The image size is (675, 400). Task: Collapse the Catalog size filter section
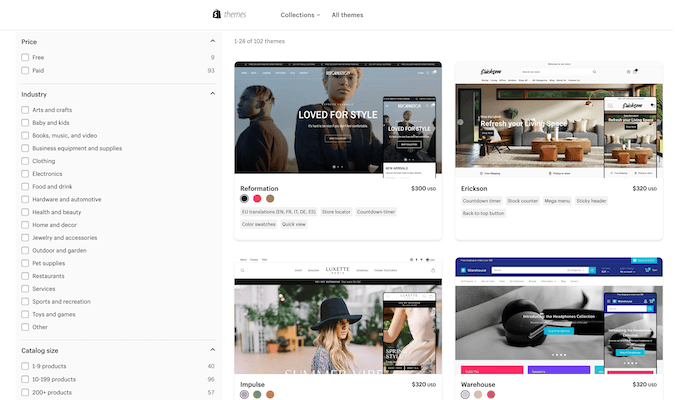(213, 350)
